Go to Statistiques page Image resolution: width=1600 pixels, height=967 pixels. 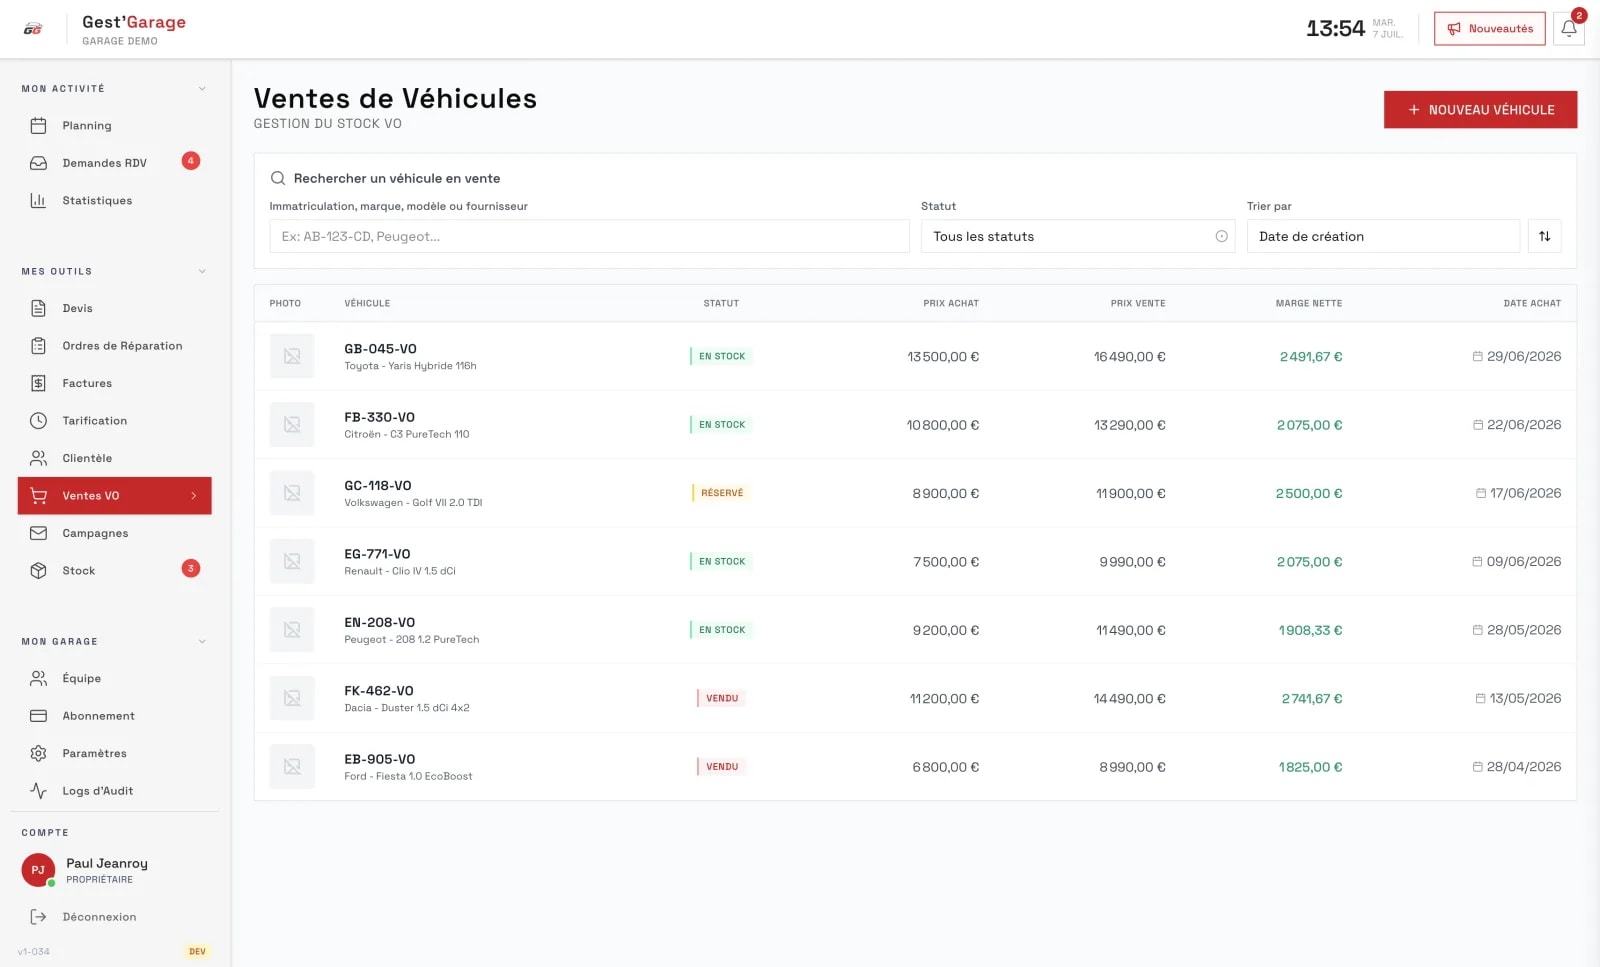click(x=115, y=201)
